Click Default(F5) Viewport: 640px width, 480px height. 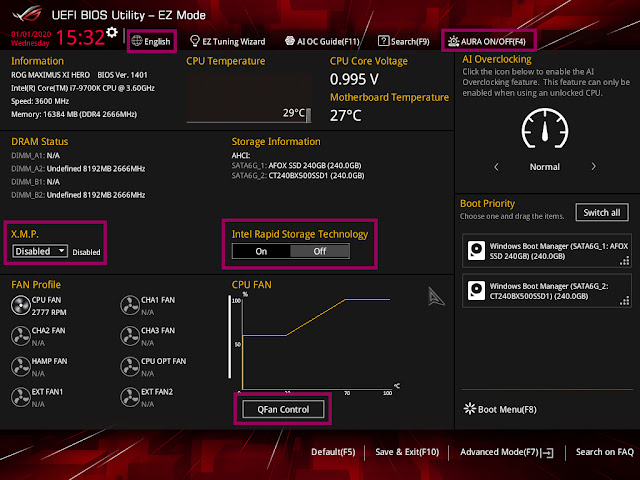[333, 452]
